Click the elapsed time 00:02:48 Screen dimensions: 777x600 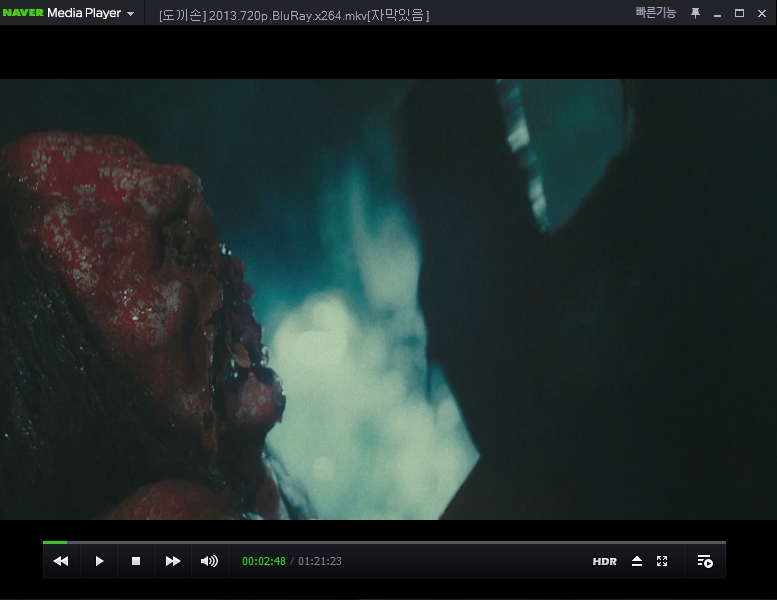coord(264,562)
